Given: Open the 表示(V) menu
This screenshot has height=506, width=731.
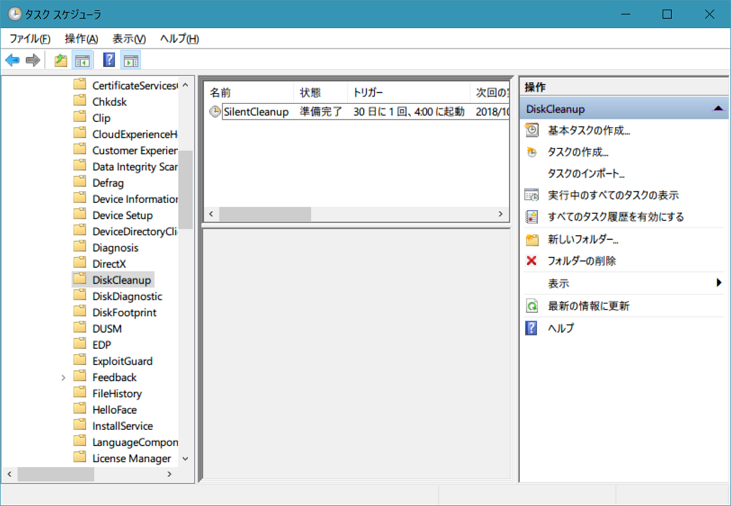Looking at the screenshot, I should tap(129, 39).
